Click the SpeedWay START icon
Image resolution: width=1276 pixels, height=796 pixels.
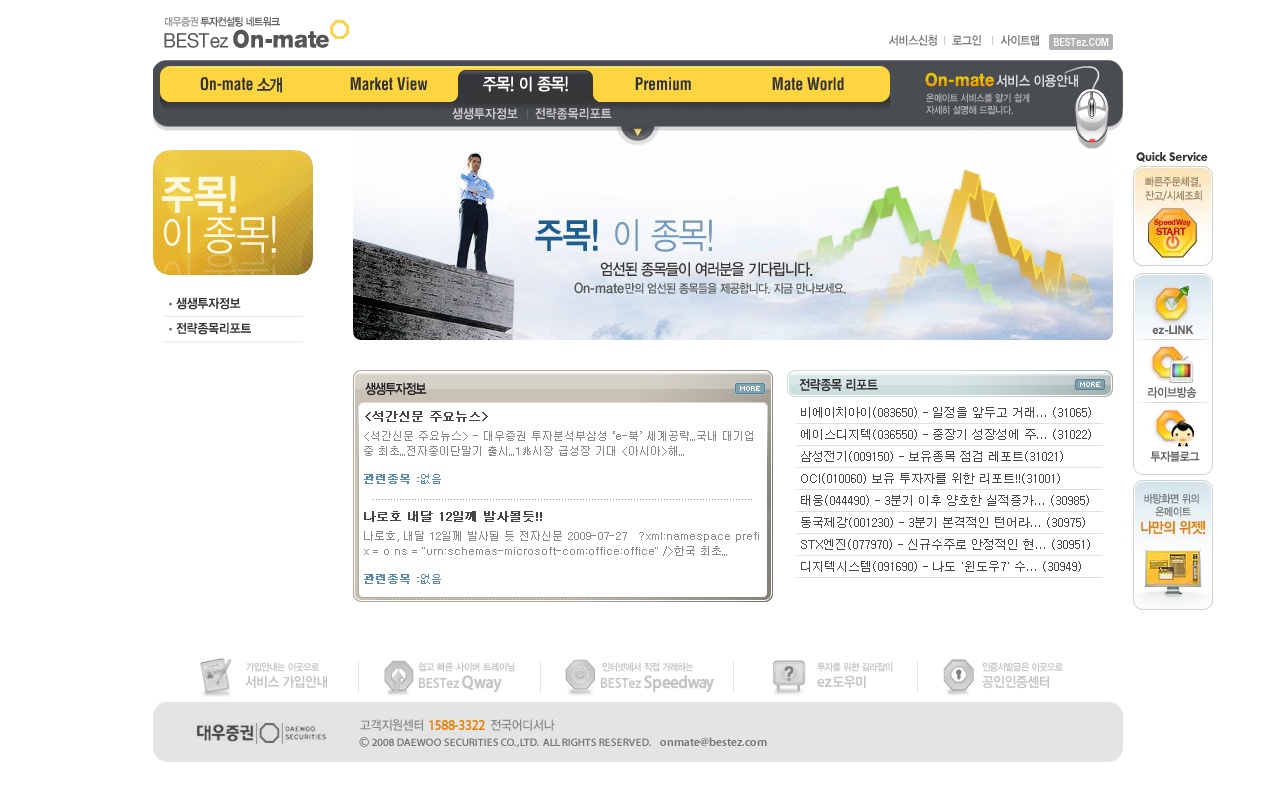(x=1172, y=232)
